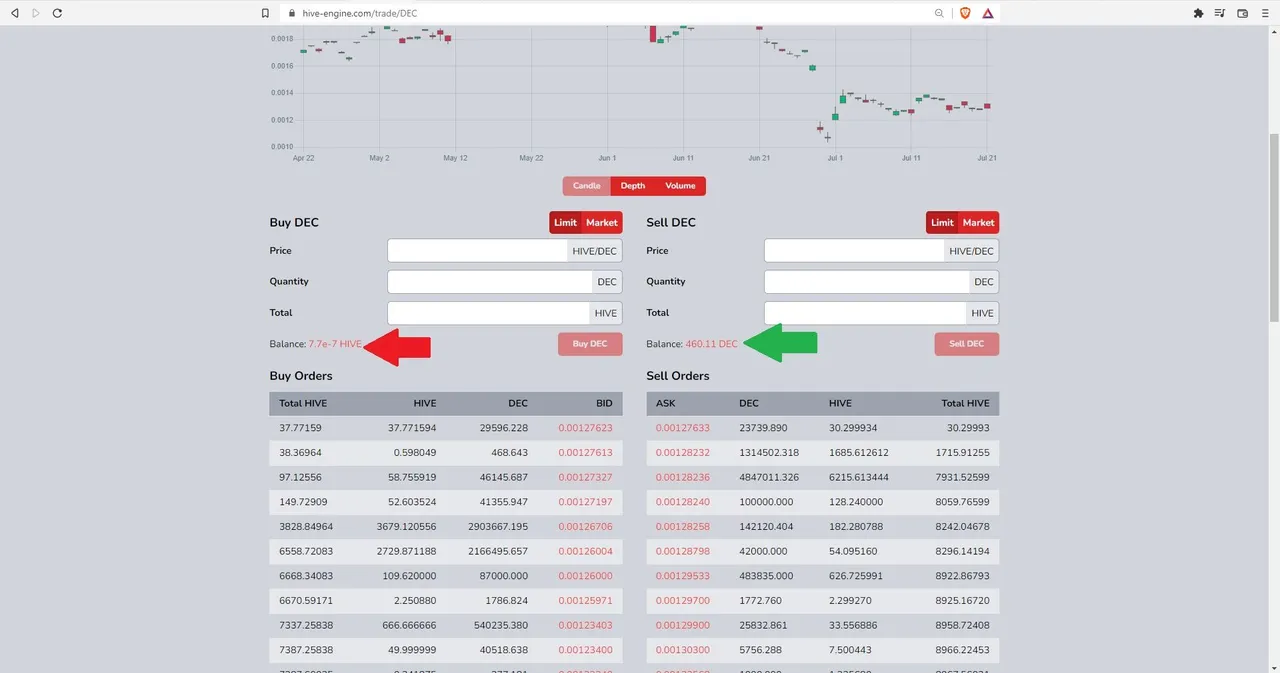Open the Brave Shields lion icon
Image resolution: width=1280 pixels, height=673 pixels.
click(x=965, y=13)
